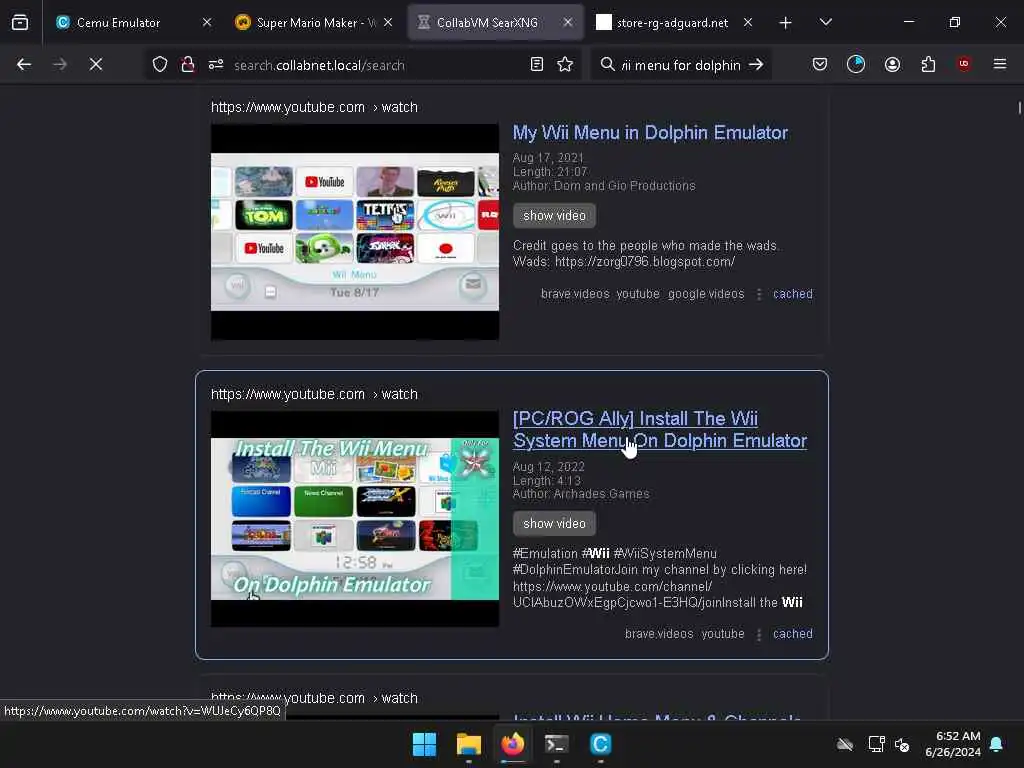Open the Windows Start menu
The width and height of the screenshot is (1024, 768).
(x=424, y=744)
